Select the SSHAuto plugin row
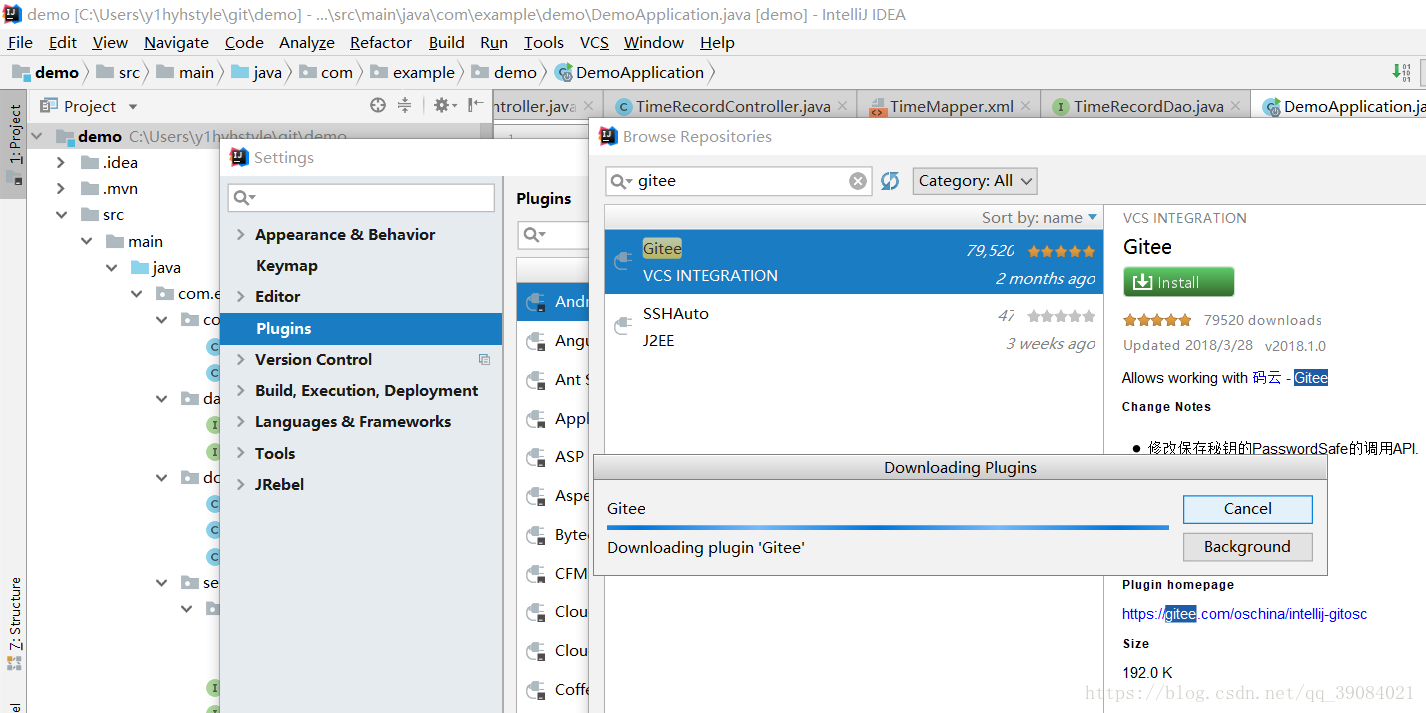The width and height of the screenshot is (1426, 713). [x=854, y=327]
